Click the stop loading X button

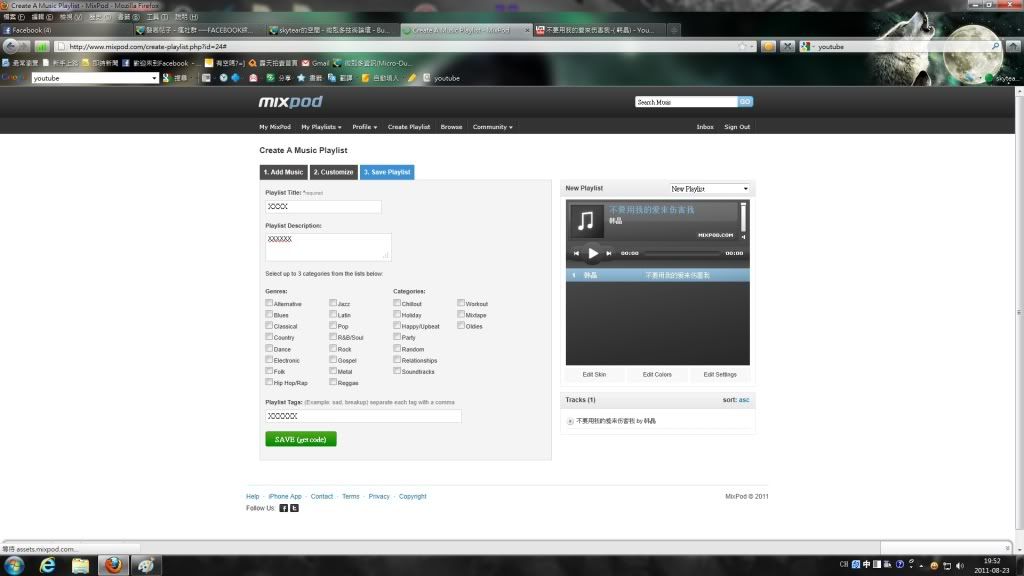click(x=788, y=46)
